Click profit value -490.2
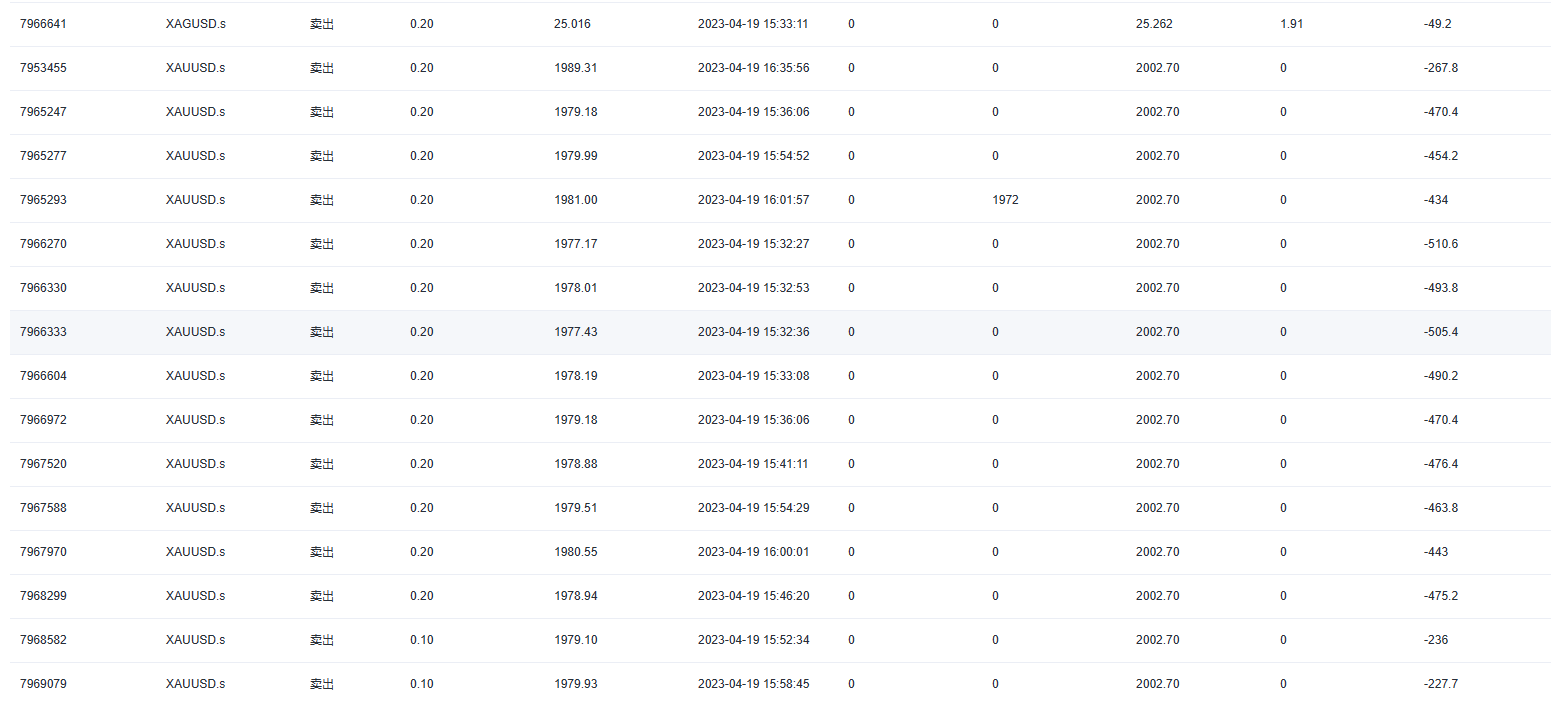This screenshot has width=1551, height=703. click(x=1441, y=376)
